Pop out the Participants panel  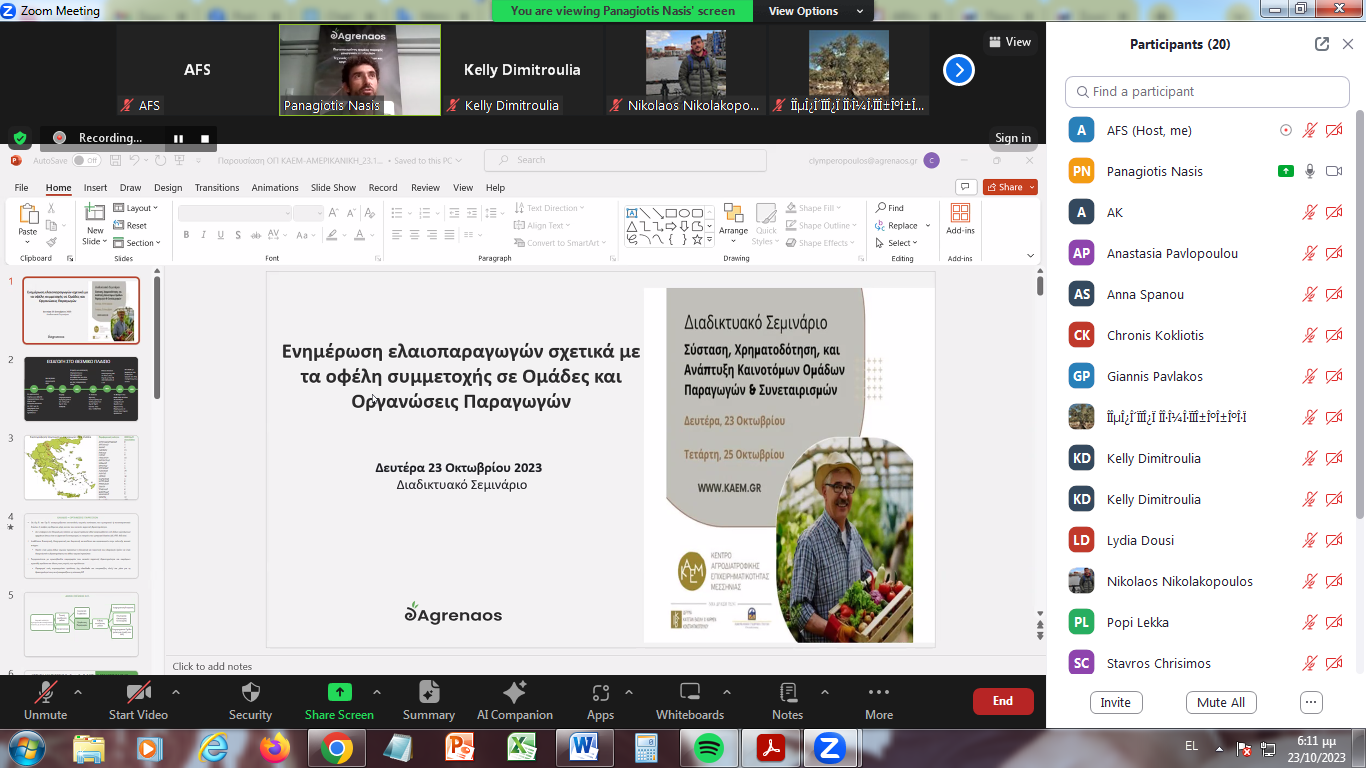click(1322, 44)
